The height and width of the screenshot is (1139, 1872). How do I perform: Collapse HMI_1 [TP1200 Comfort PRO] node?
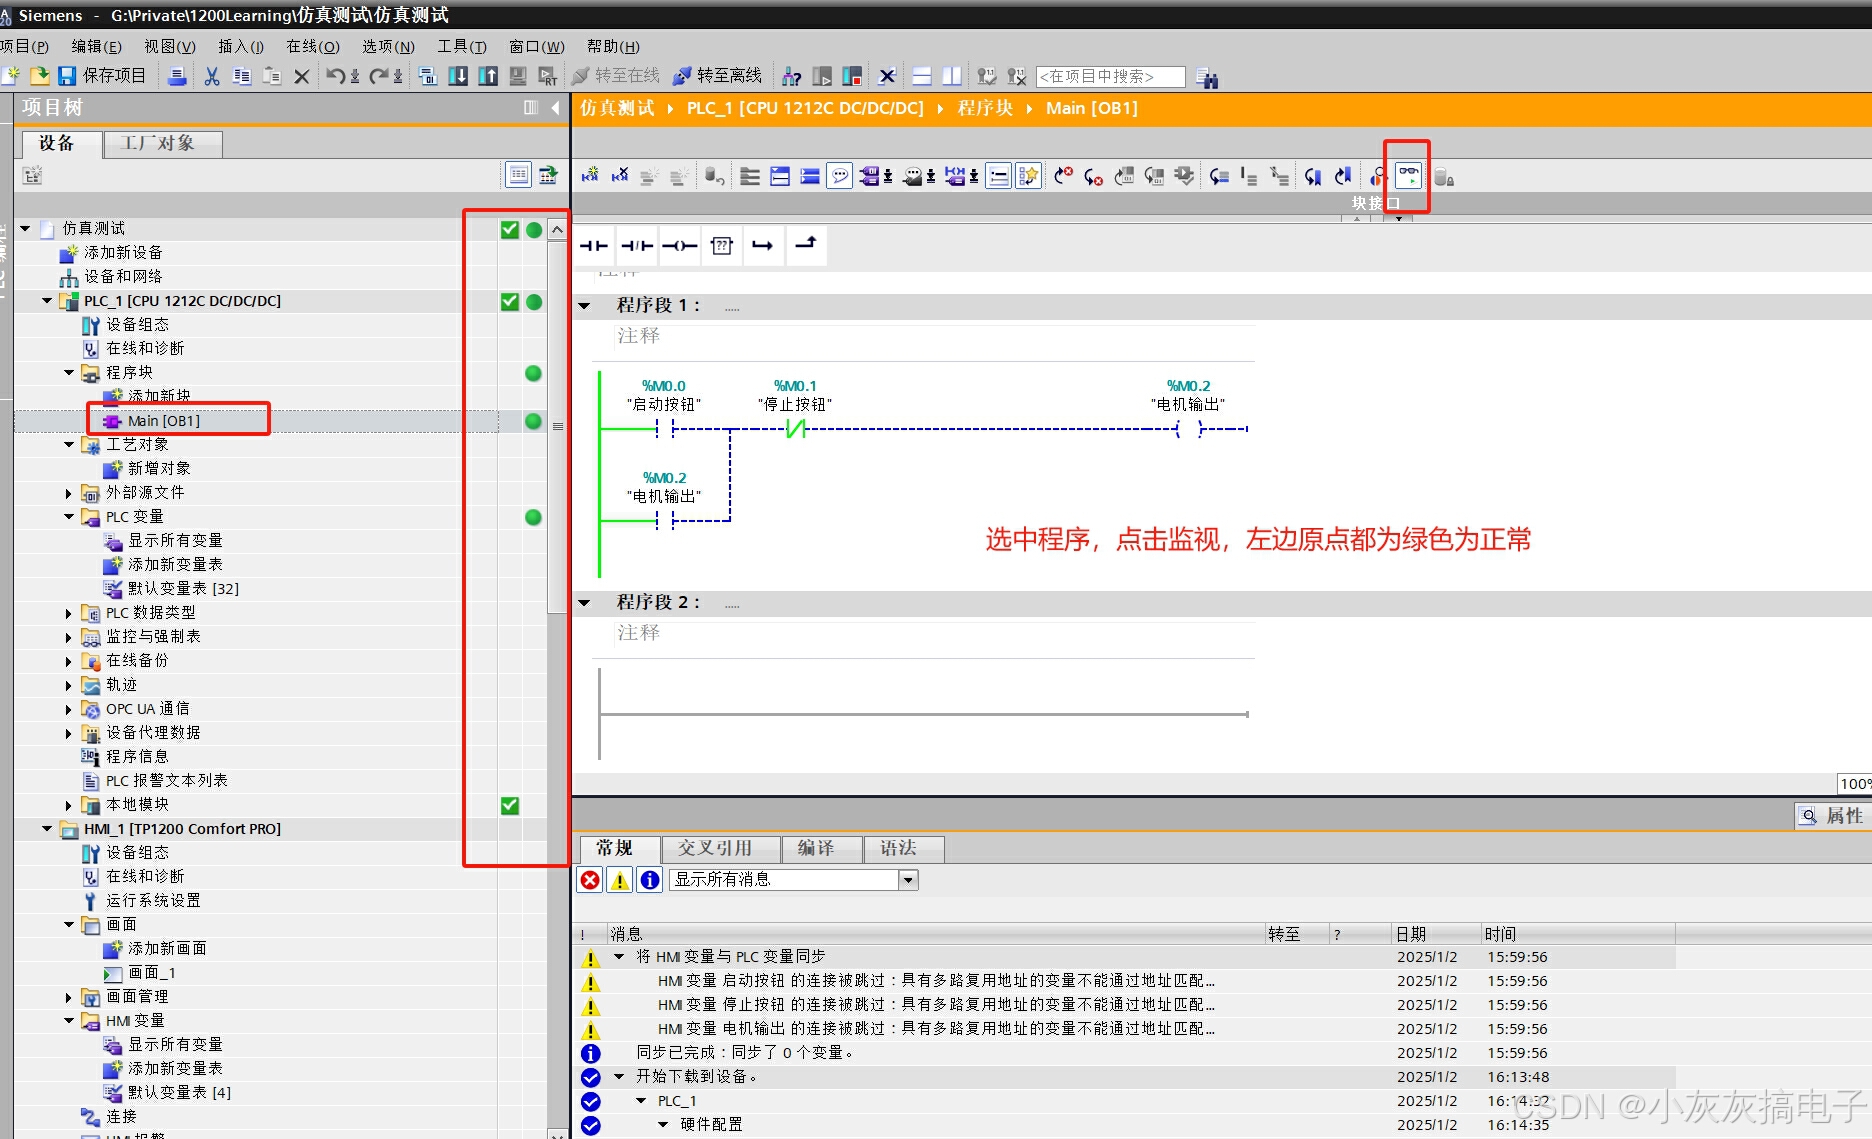click(47, 829)
